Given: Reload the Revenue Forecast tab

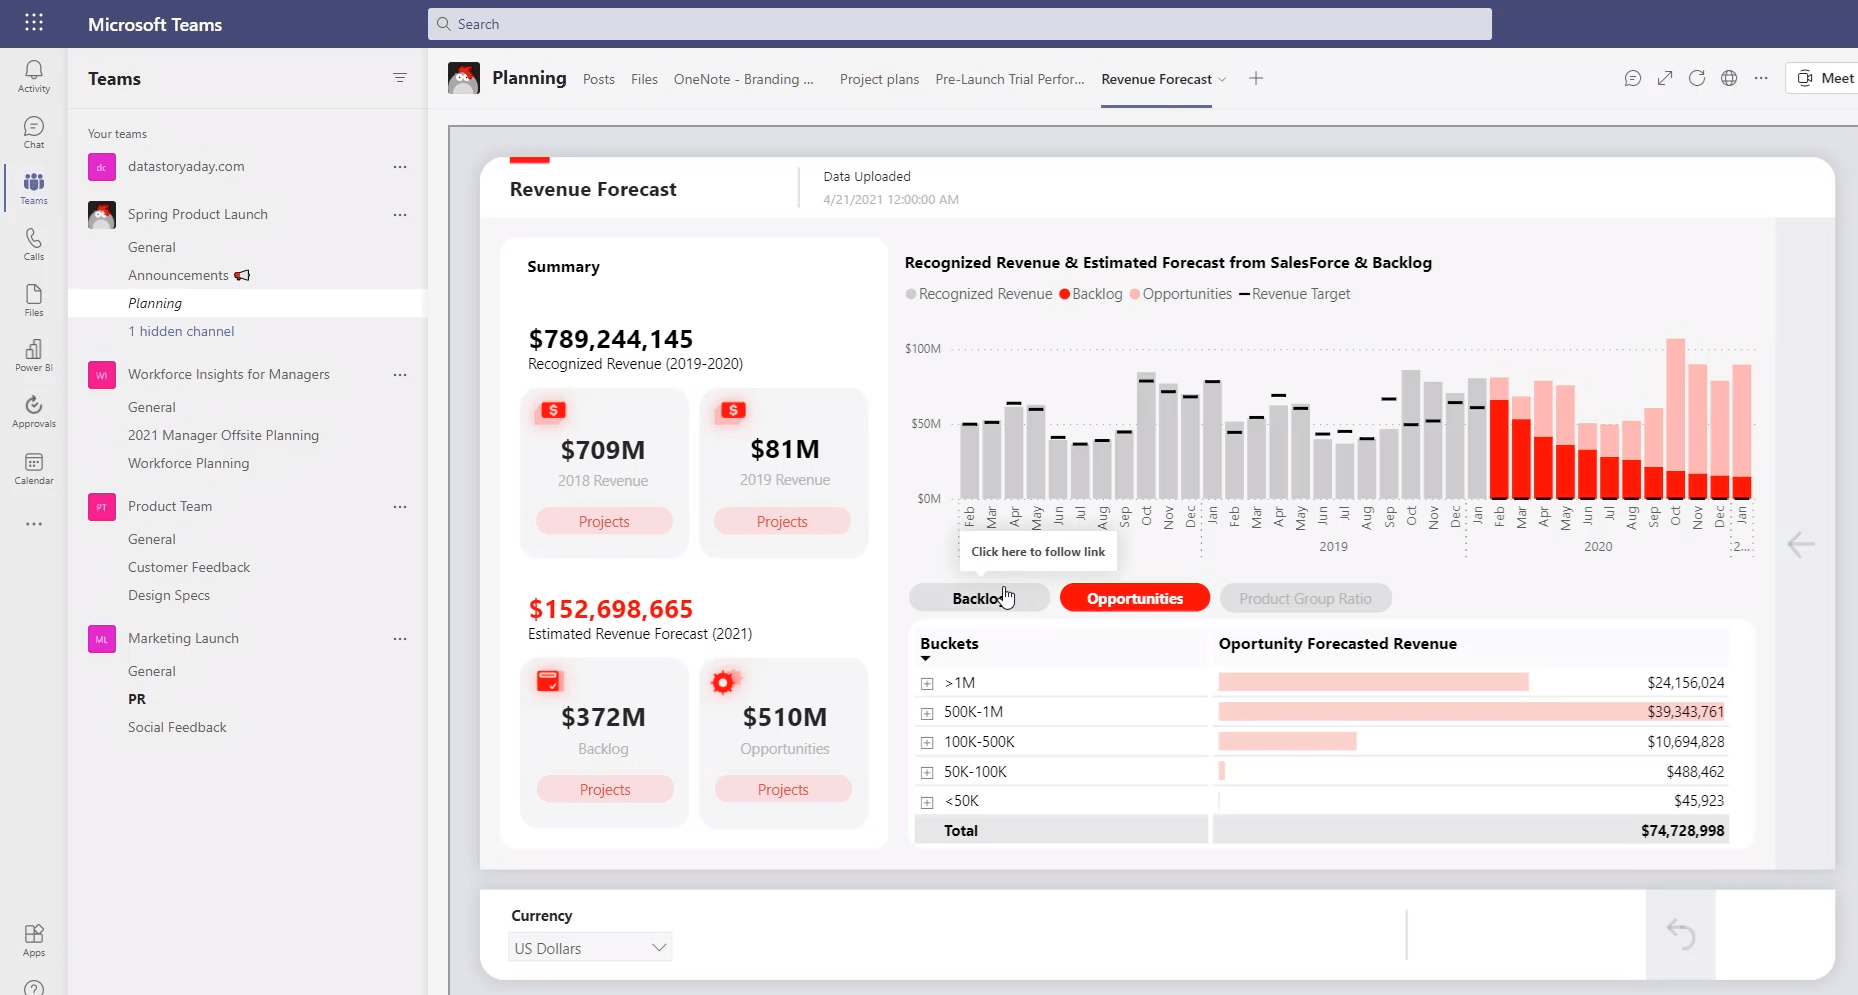Looking at the screenshot, I should pyautogui.click(x=1697, y=78).
